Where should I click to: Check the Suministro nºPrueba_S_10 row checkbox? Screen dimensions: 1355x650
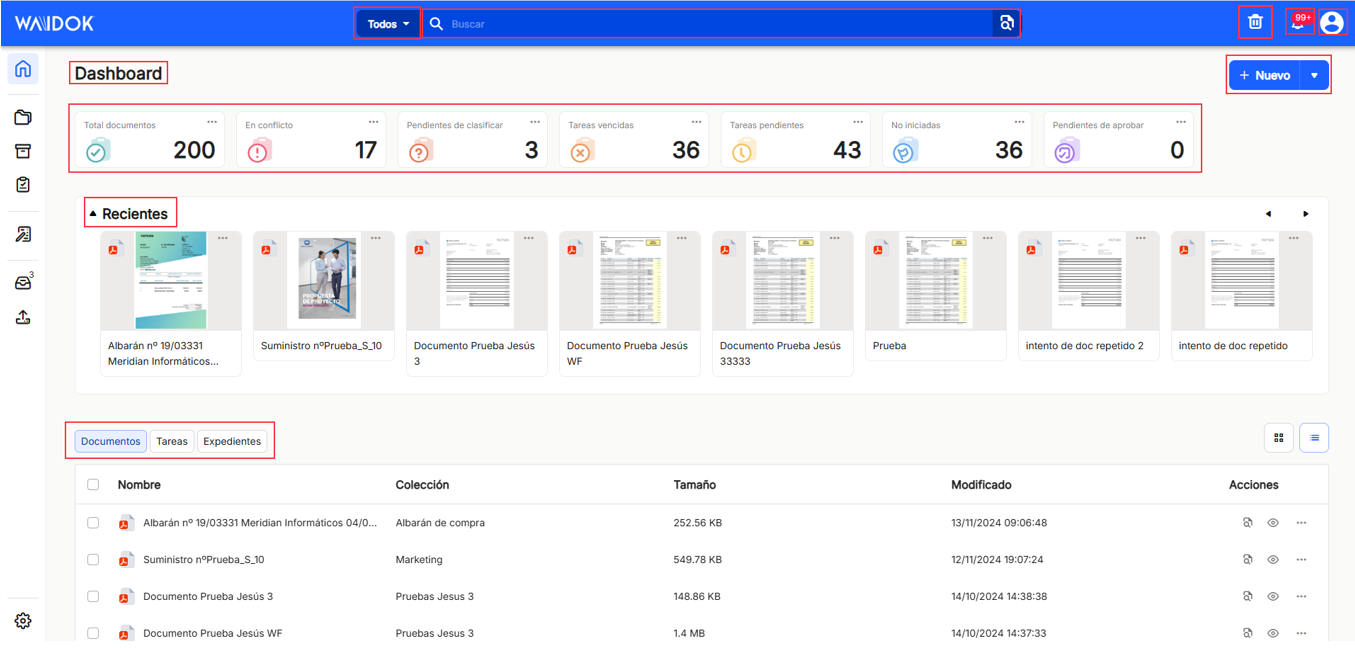93,559
